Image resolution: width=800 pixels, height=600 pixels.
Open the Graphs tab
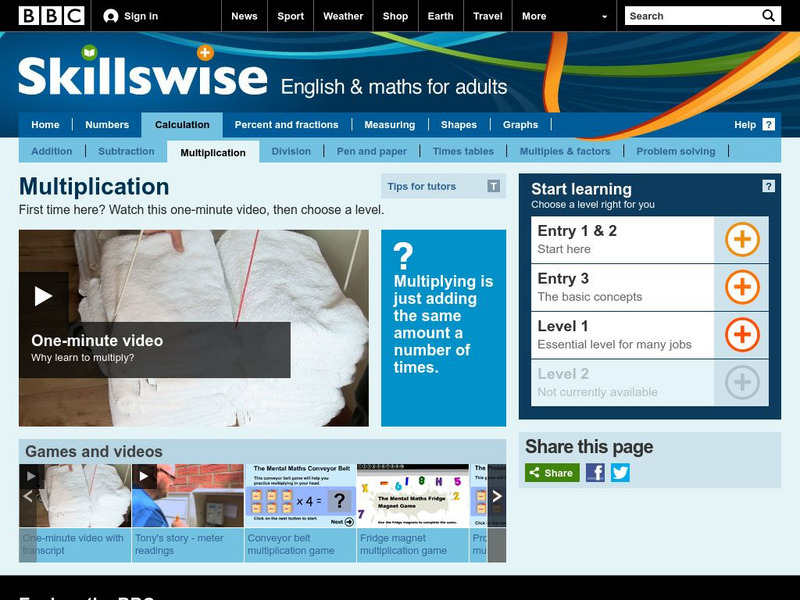[520, 124]
